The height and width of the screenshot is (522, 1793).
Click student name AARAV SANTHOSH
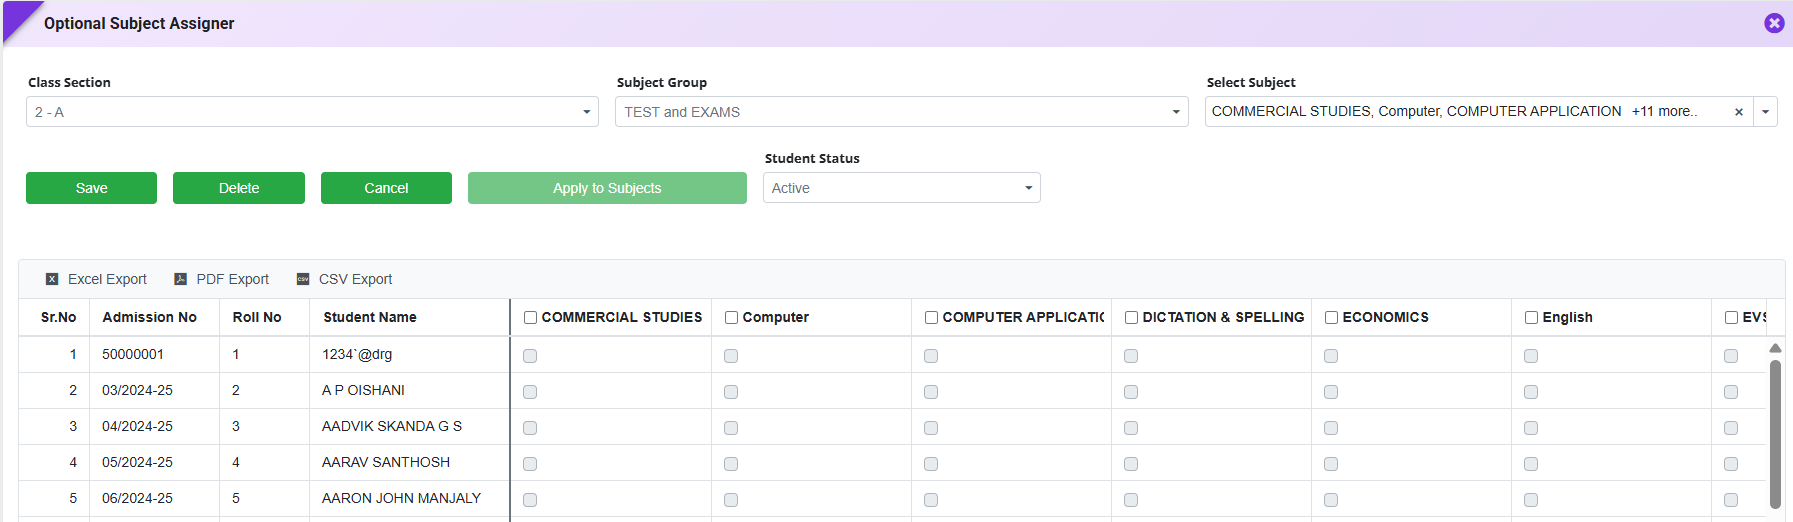pos(386,462)
